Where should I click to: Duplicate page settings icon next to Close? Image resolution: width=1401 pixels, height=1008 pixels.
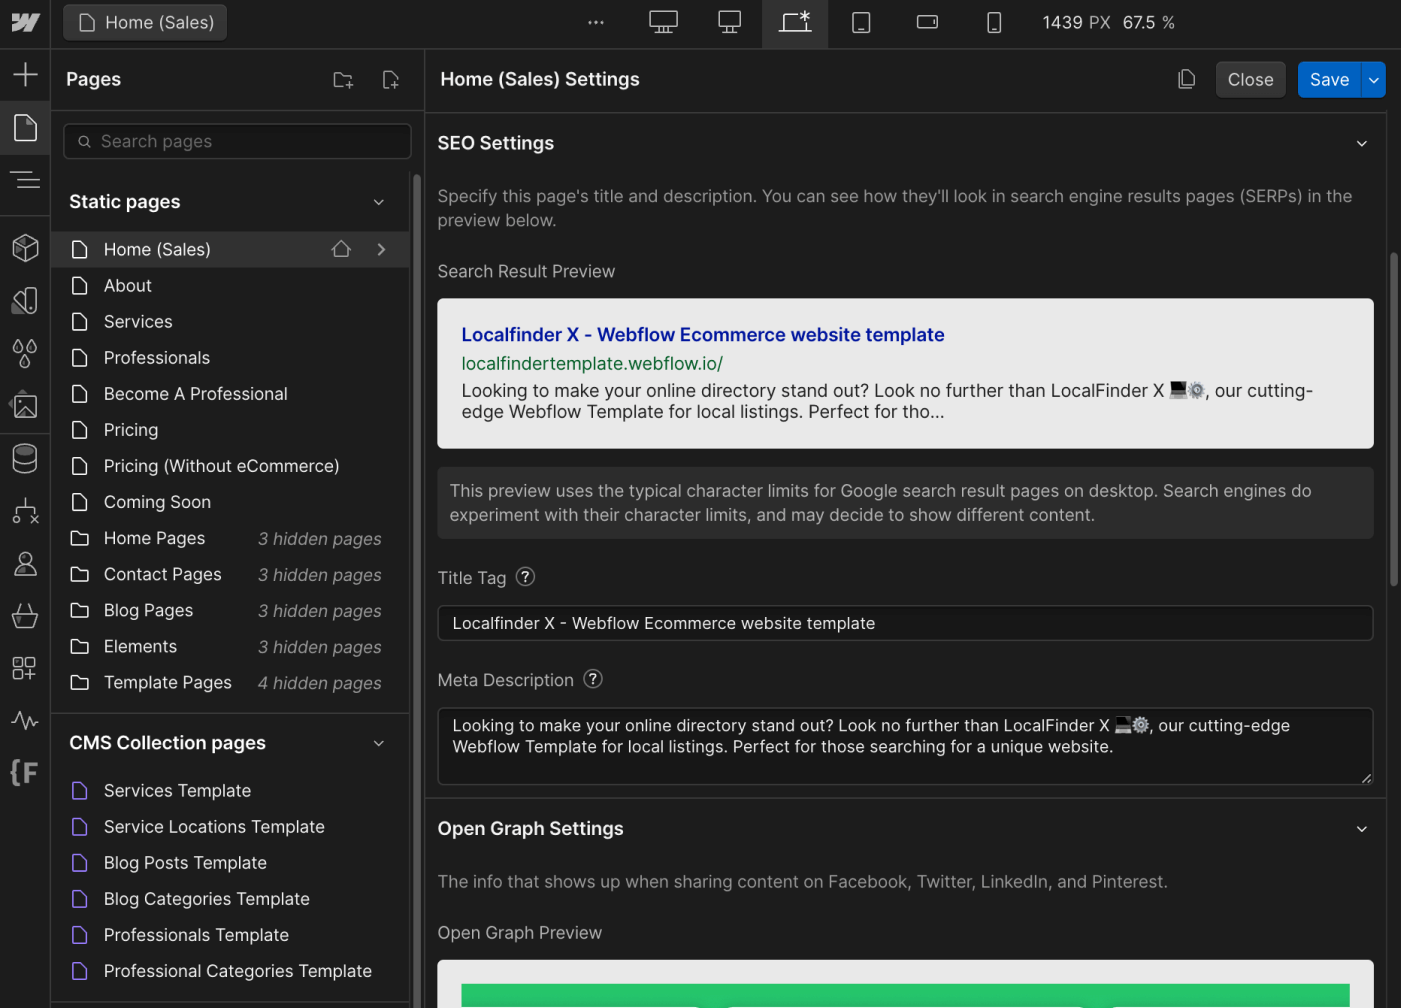pos(1187,79)
